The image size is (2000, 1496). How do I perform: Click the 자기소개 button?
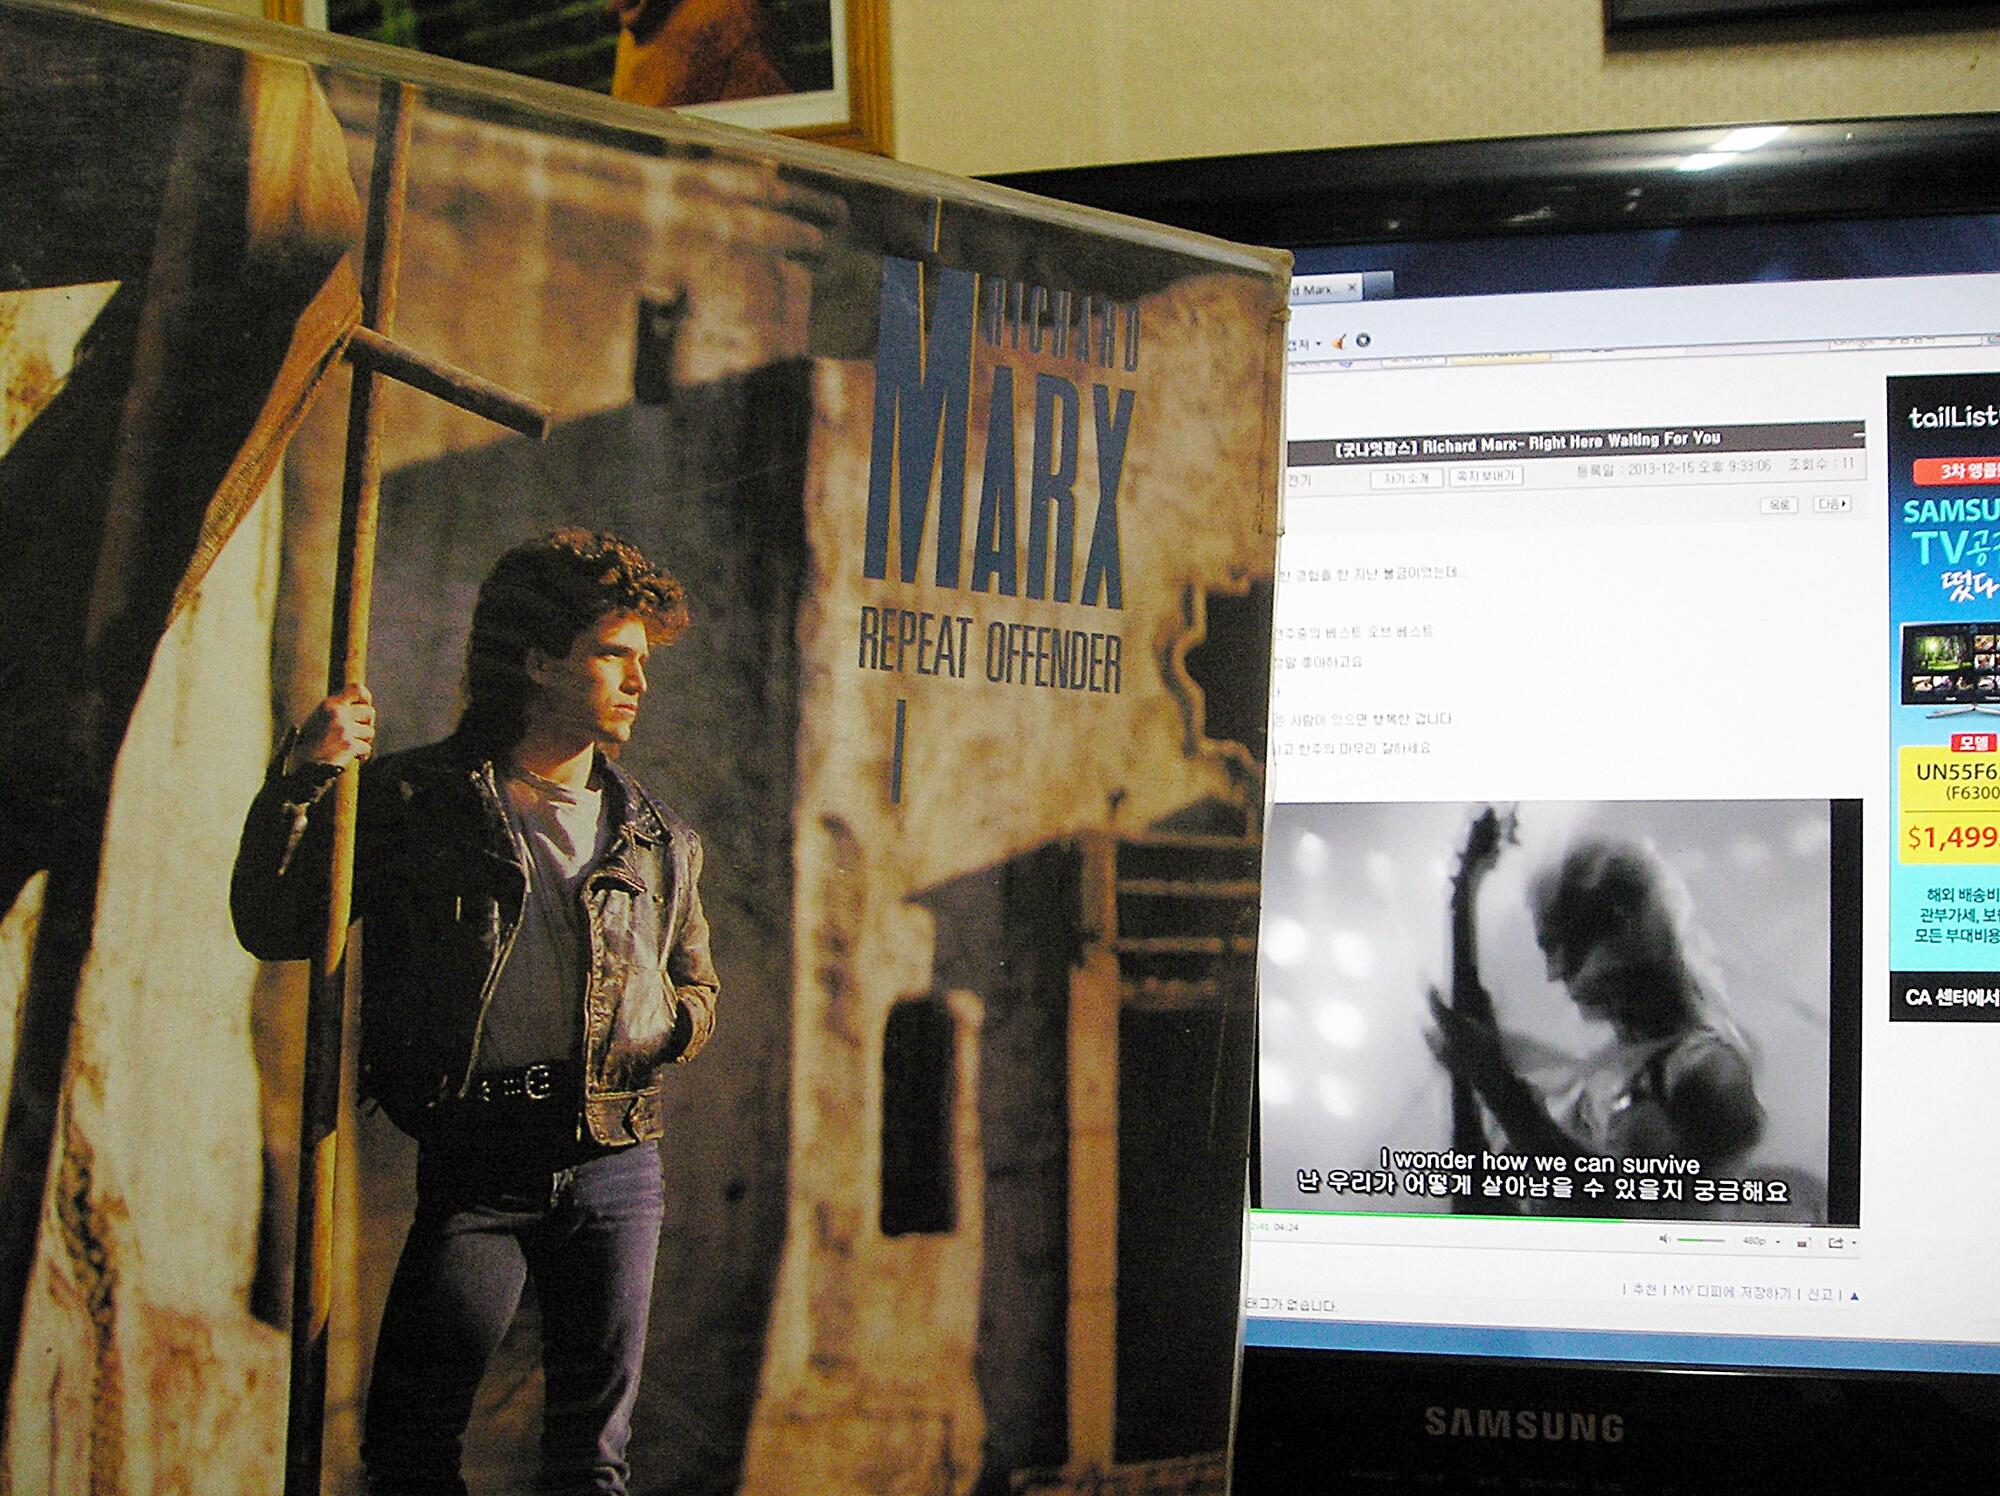click(x=1405, y=478)
